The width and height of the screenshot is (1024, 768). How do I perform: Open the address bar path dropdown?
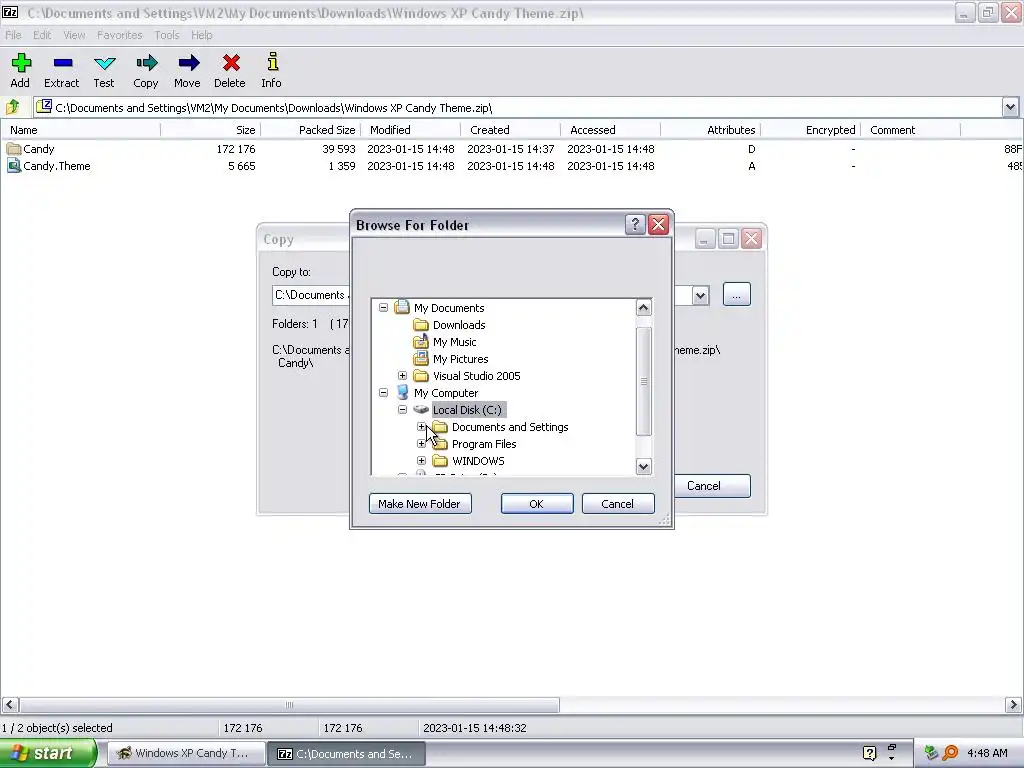[1010, 107]
